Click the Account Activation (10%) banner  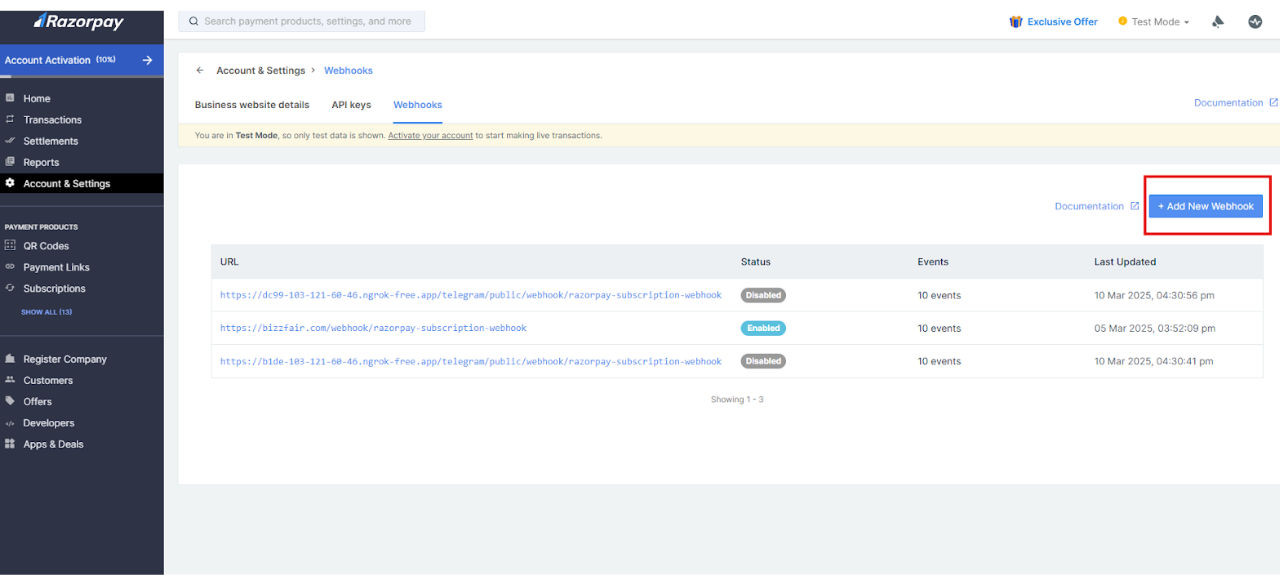(81, 60)
